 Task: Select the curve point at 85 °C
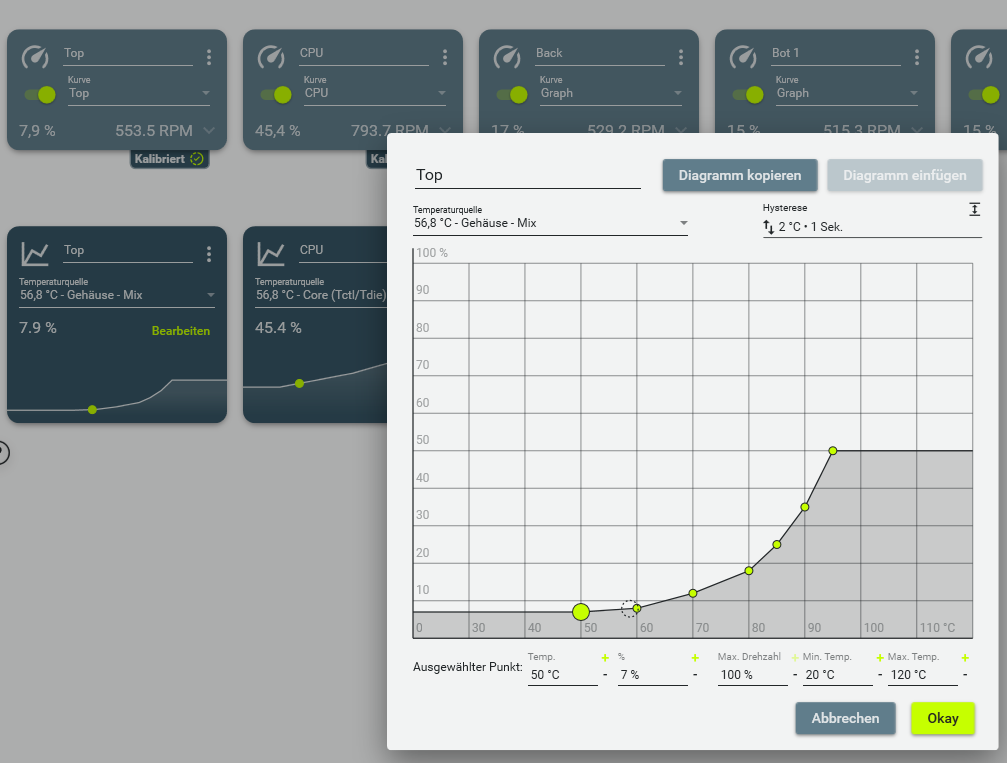(777, 545)
